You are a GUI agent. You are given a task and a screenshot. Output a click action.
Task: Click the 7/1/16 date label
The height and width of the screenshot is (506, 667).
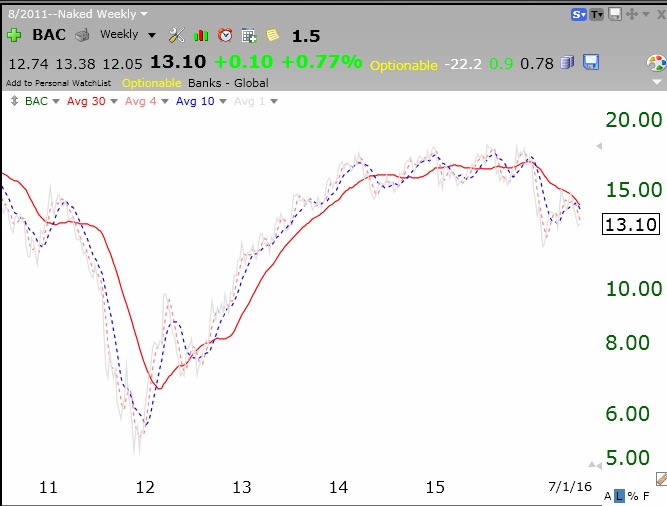(570, 486)
